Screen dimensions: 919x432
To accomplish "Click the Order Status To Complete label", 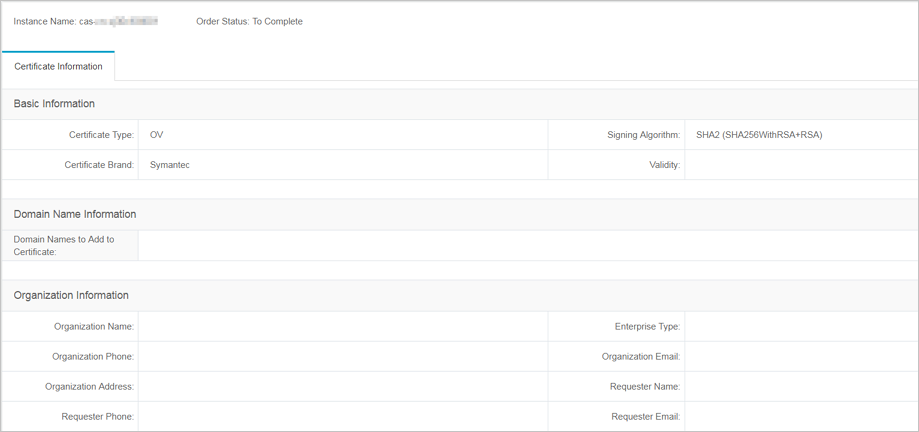I will click(x=250, y=22).
